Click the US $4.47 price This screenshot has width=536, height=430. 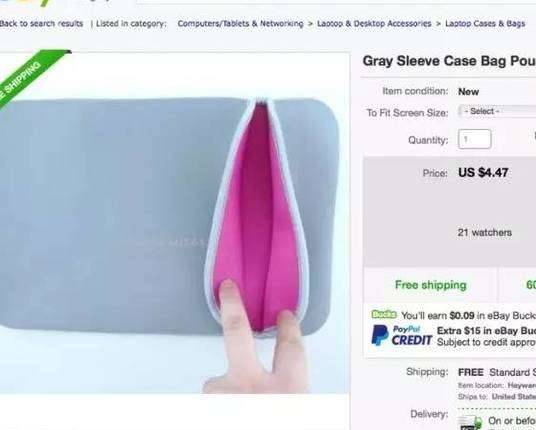483,173
